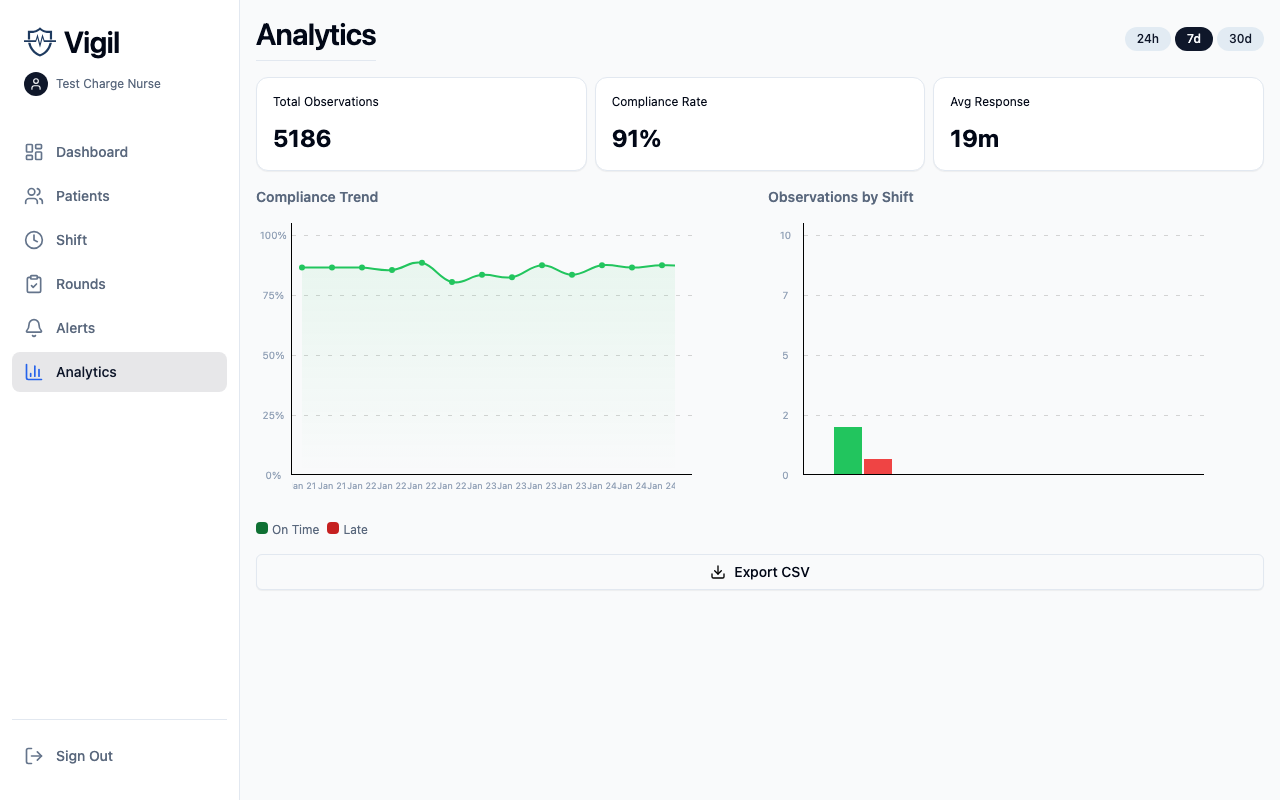Click the green On Time bar
This screenshot has width=1280, height=800.
pyautogui.click(x=847, y=449)
